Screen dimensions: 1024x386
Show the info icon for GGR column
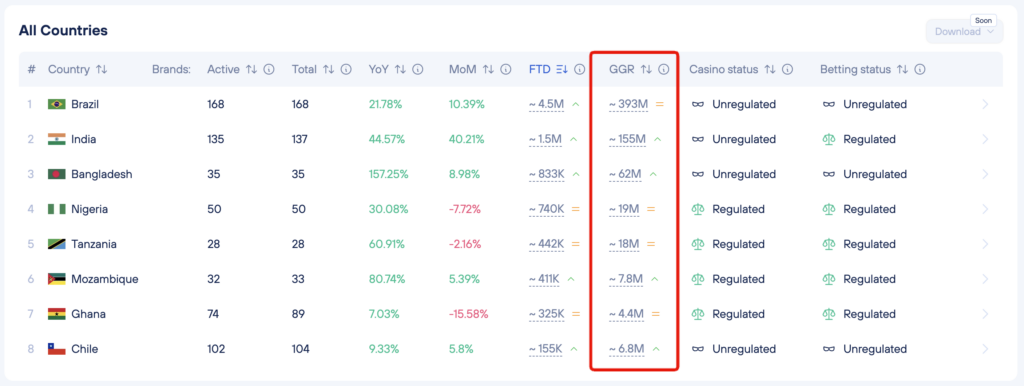tap(664, 69)
